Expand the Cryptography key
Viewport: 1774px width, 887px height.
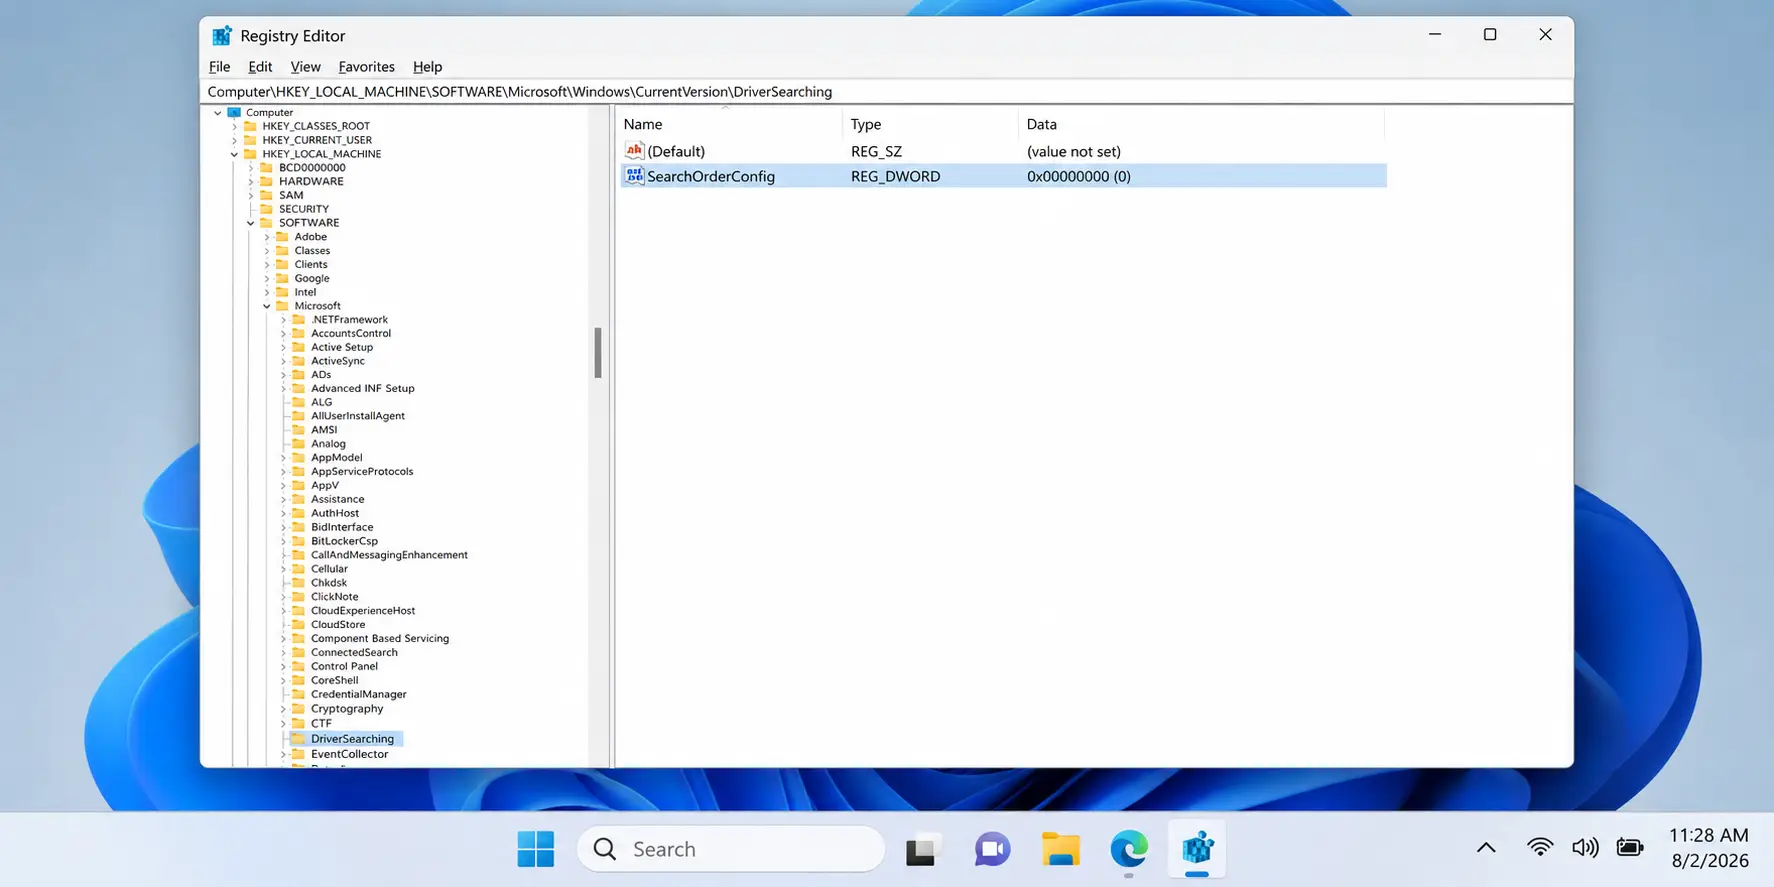pyautogui.click(x=283, y=709)
